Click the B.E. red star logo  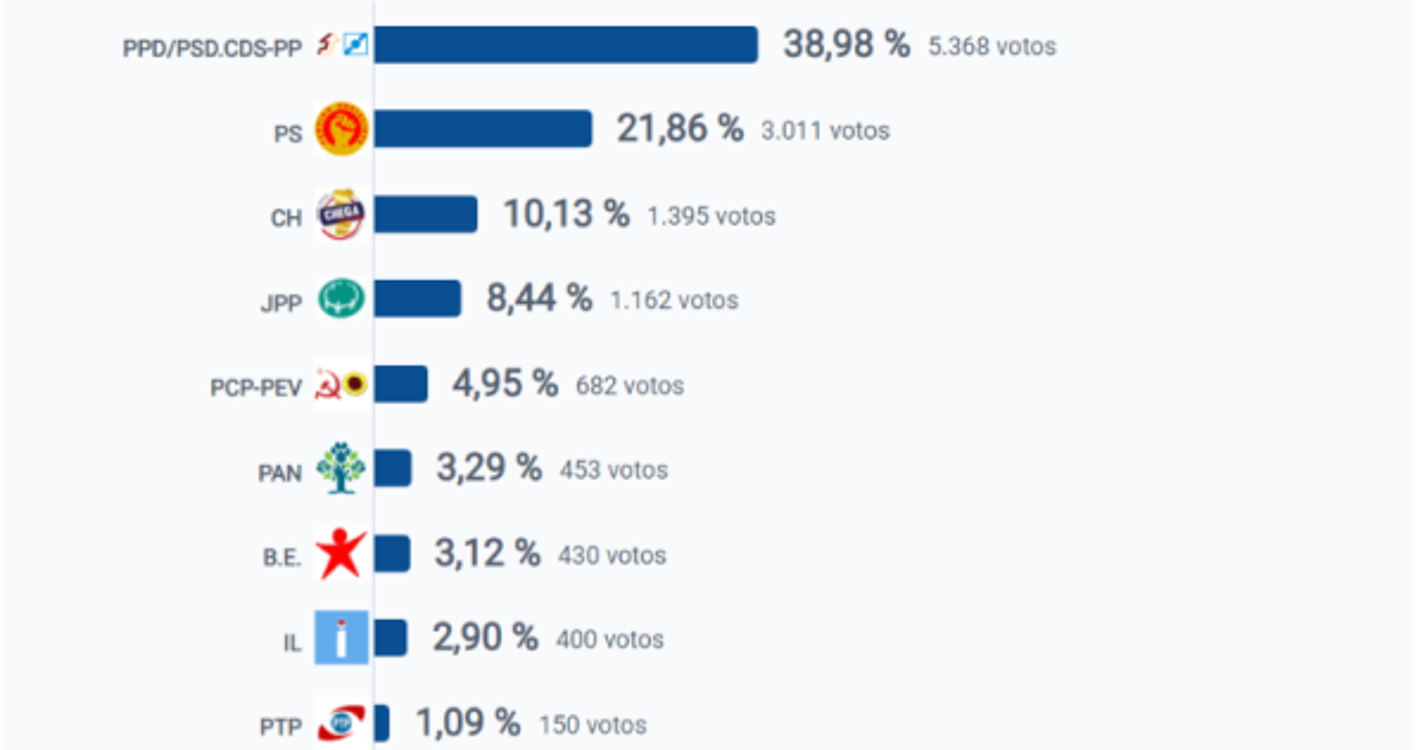pyautogui.click(x=341, y=554)
